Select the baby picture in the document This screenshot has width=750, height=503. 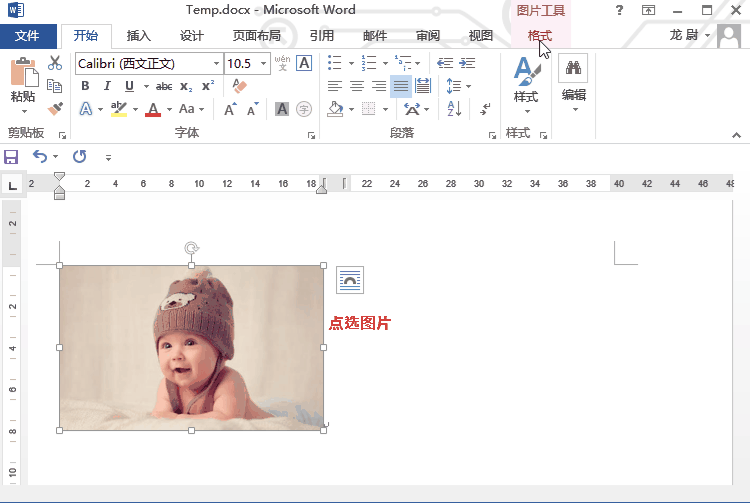[x=191, y=347]
